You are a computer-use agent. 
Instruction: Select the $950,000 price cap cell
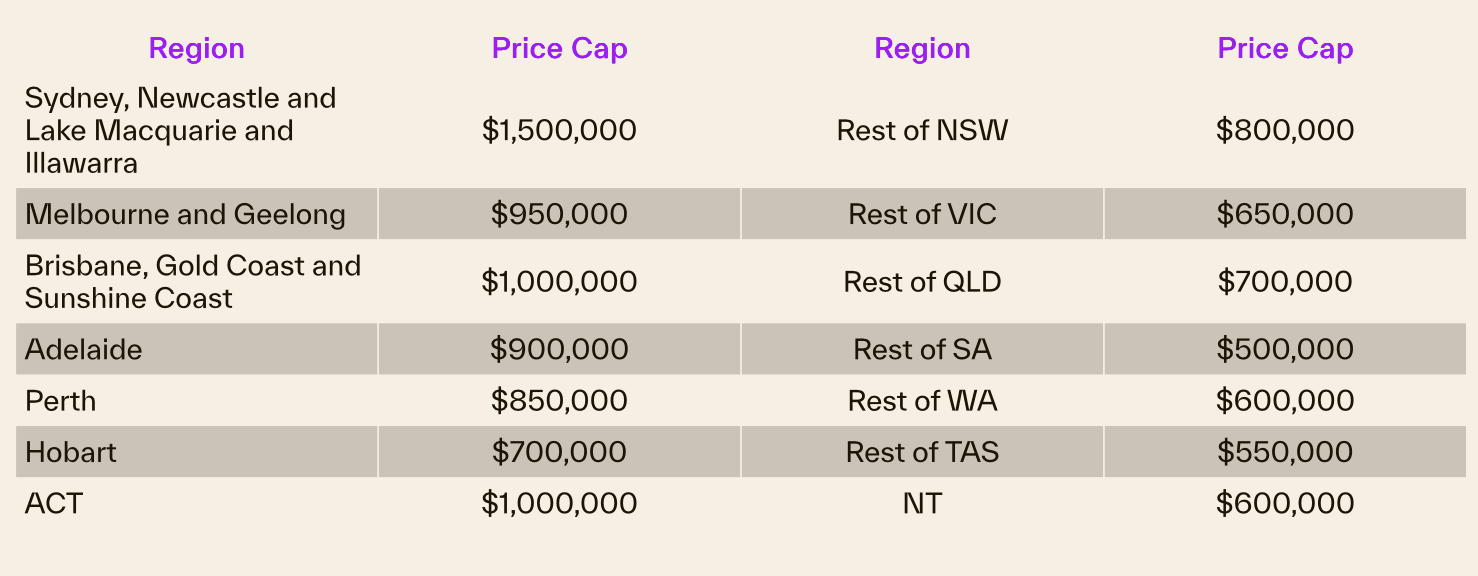559,214
